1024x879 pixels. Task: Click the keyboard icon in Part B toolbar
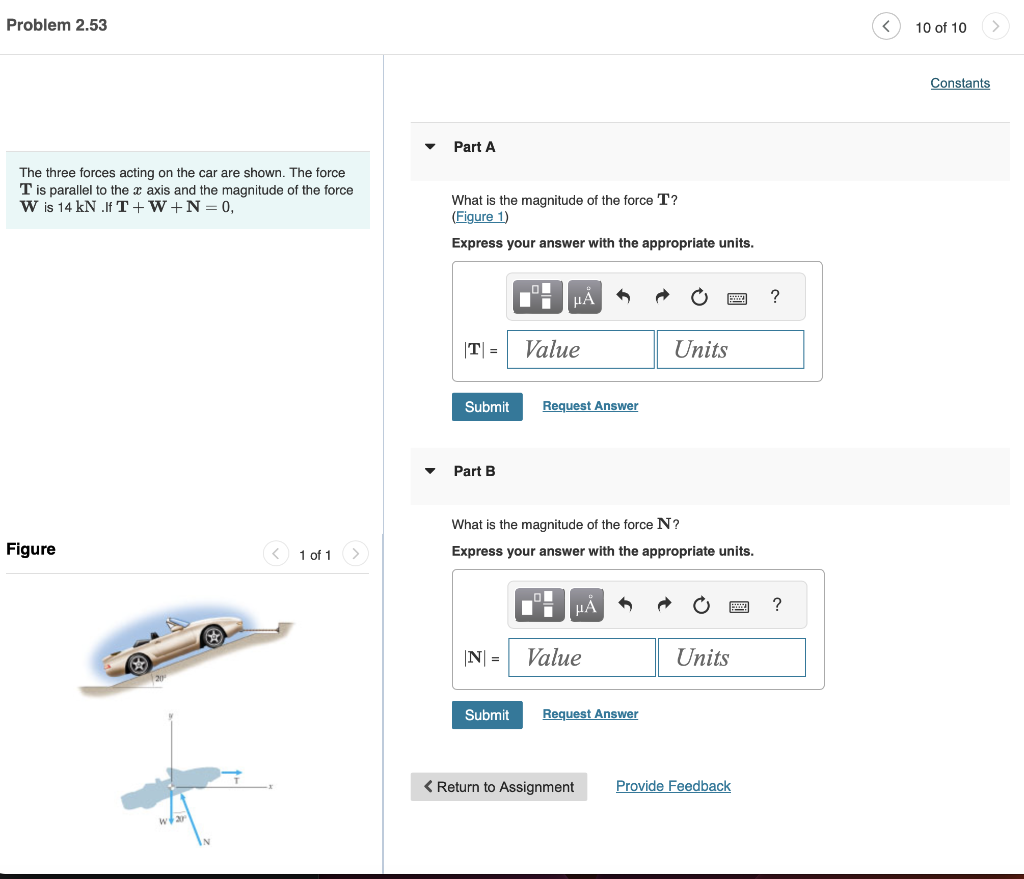738,605
